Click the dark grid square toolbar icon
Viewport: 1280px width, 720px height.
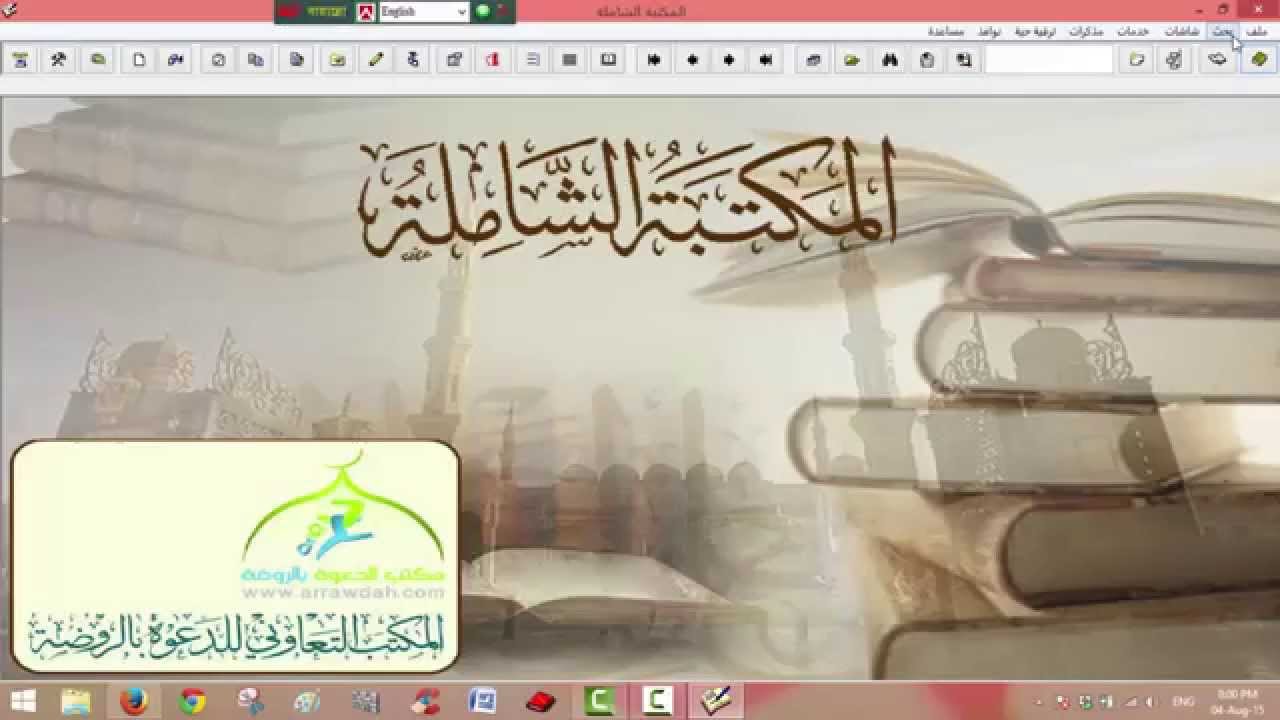click(570, 60)
